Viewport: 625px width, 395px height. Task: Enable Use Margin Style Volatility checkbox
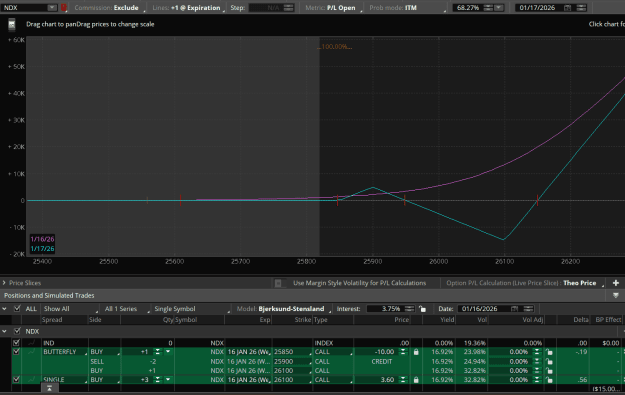click(278, 283)
